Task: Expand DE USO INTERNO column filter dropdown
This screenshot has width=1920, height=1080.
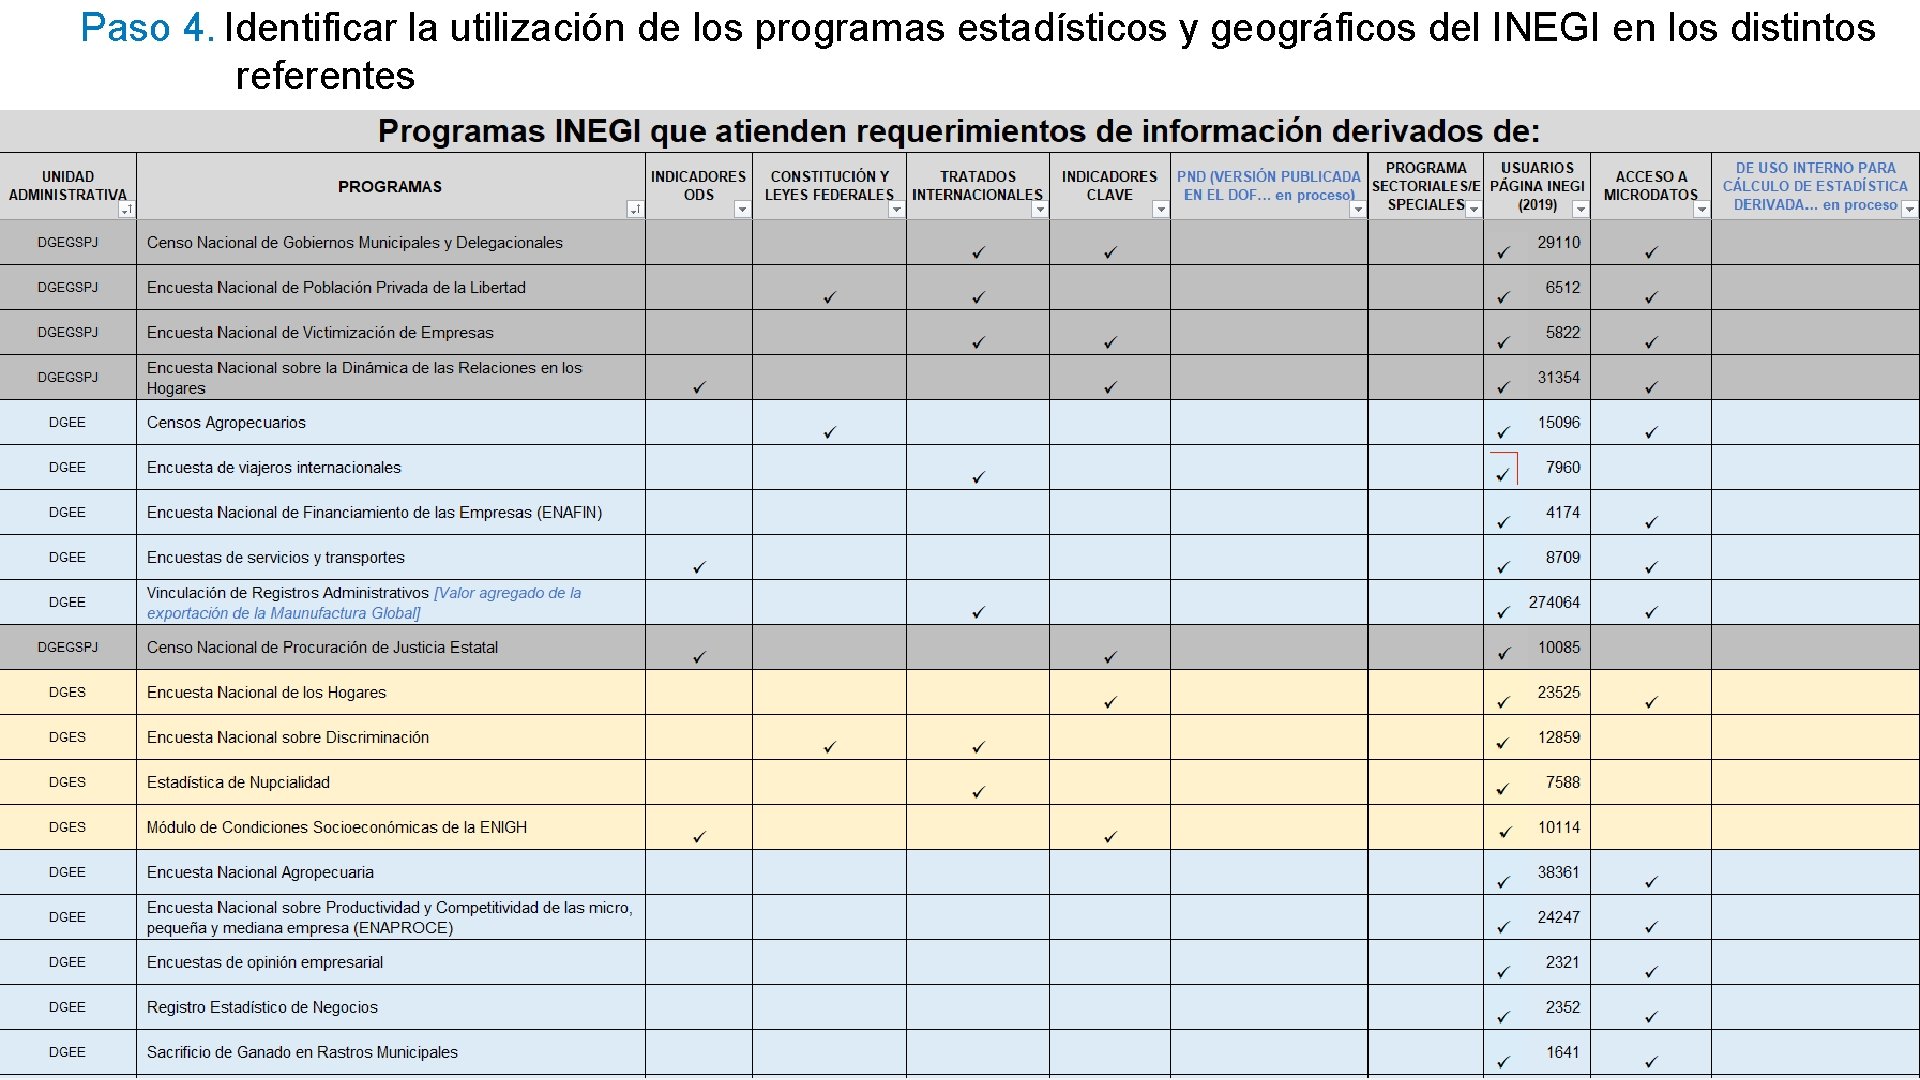Action: [x=1909, y=209]
